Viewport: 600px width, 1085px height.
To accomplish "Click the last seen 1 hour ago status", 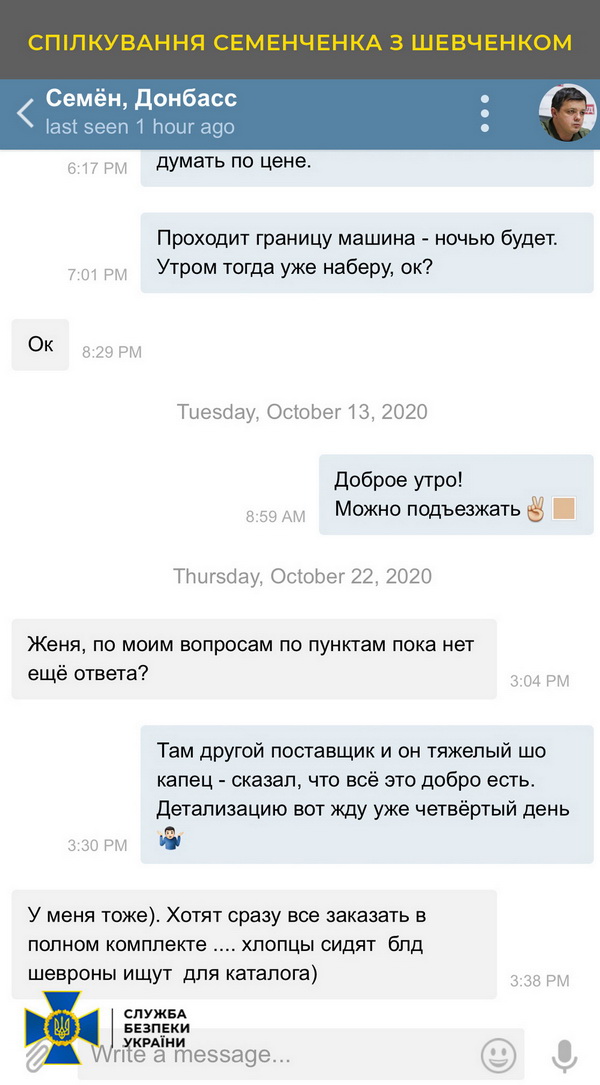I will (140, 127).
